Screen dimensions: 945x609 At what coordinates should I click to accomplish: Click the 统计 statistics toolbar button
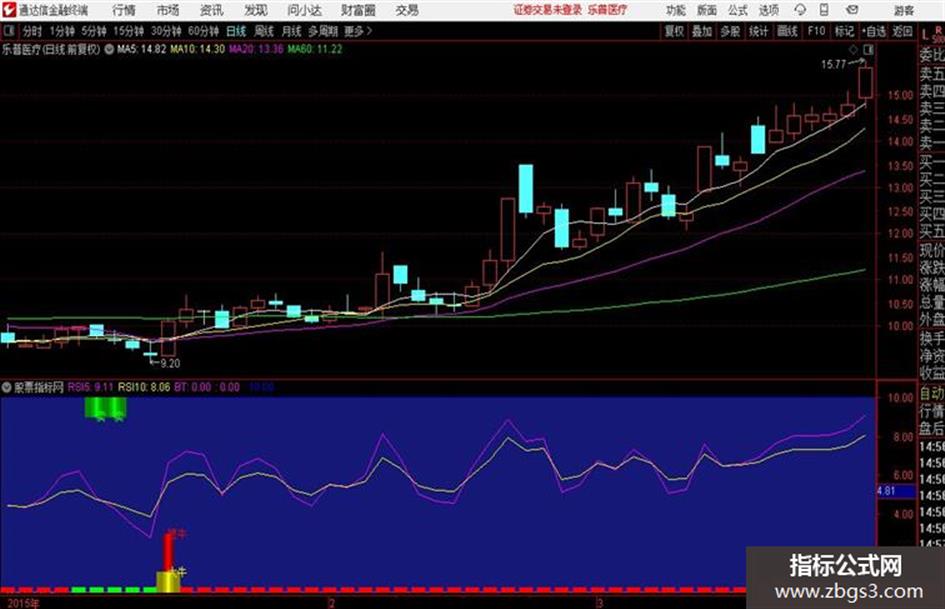tap(759, 31)
